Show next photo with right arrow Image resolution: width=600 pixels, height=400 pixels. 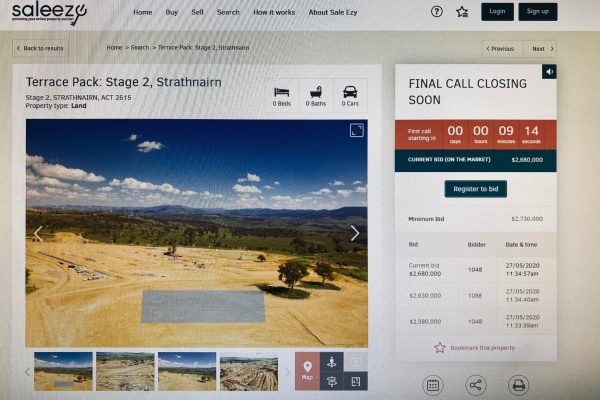point(355,233)
